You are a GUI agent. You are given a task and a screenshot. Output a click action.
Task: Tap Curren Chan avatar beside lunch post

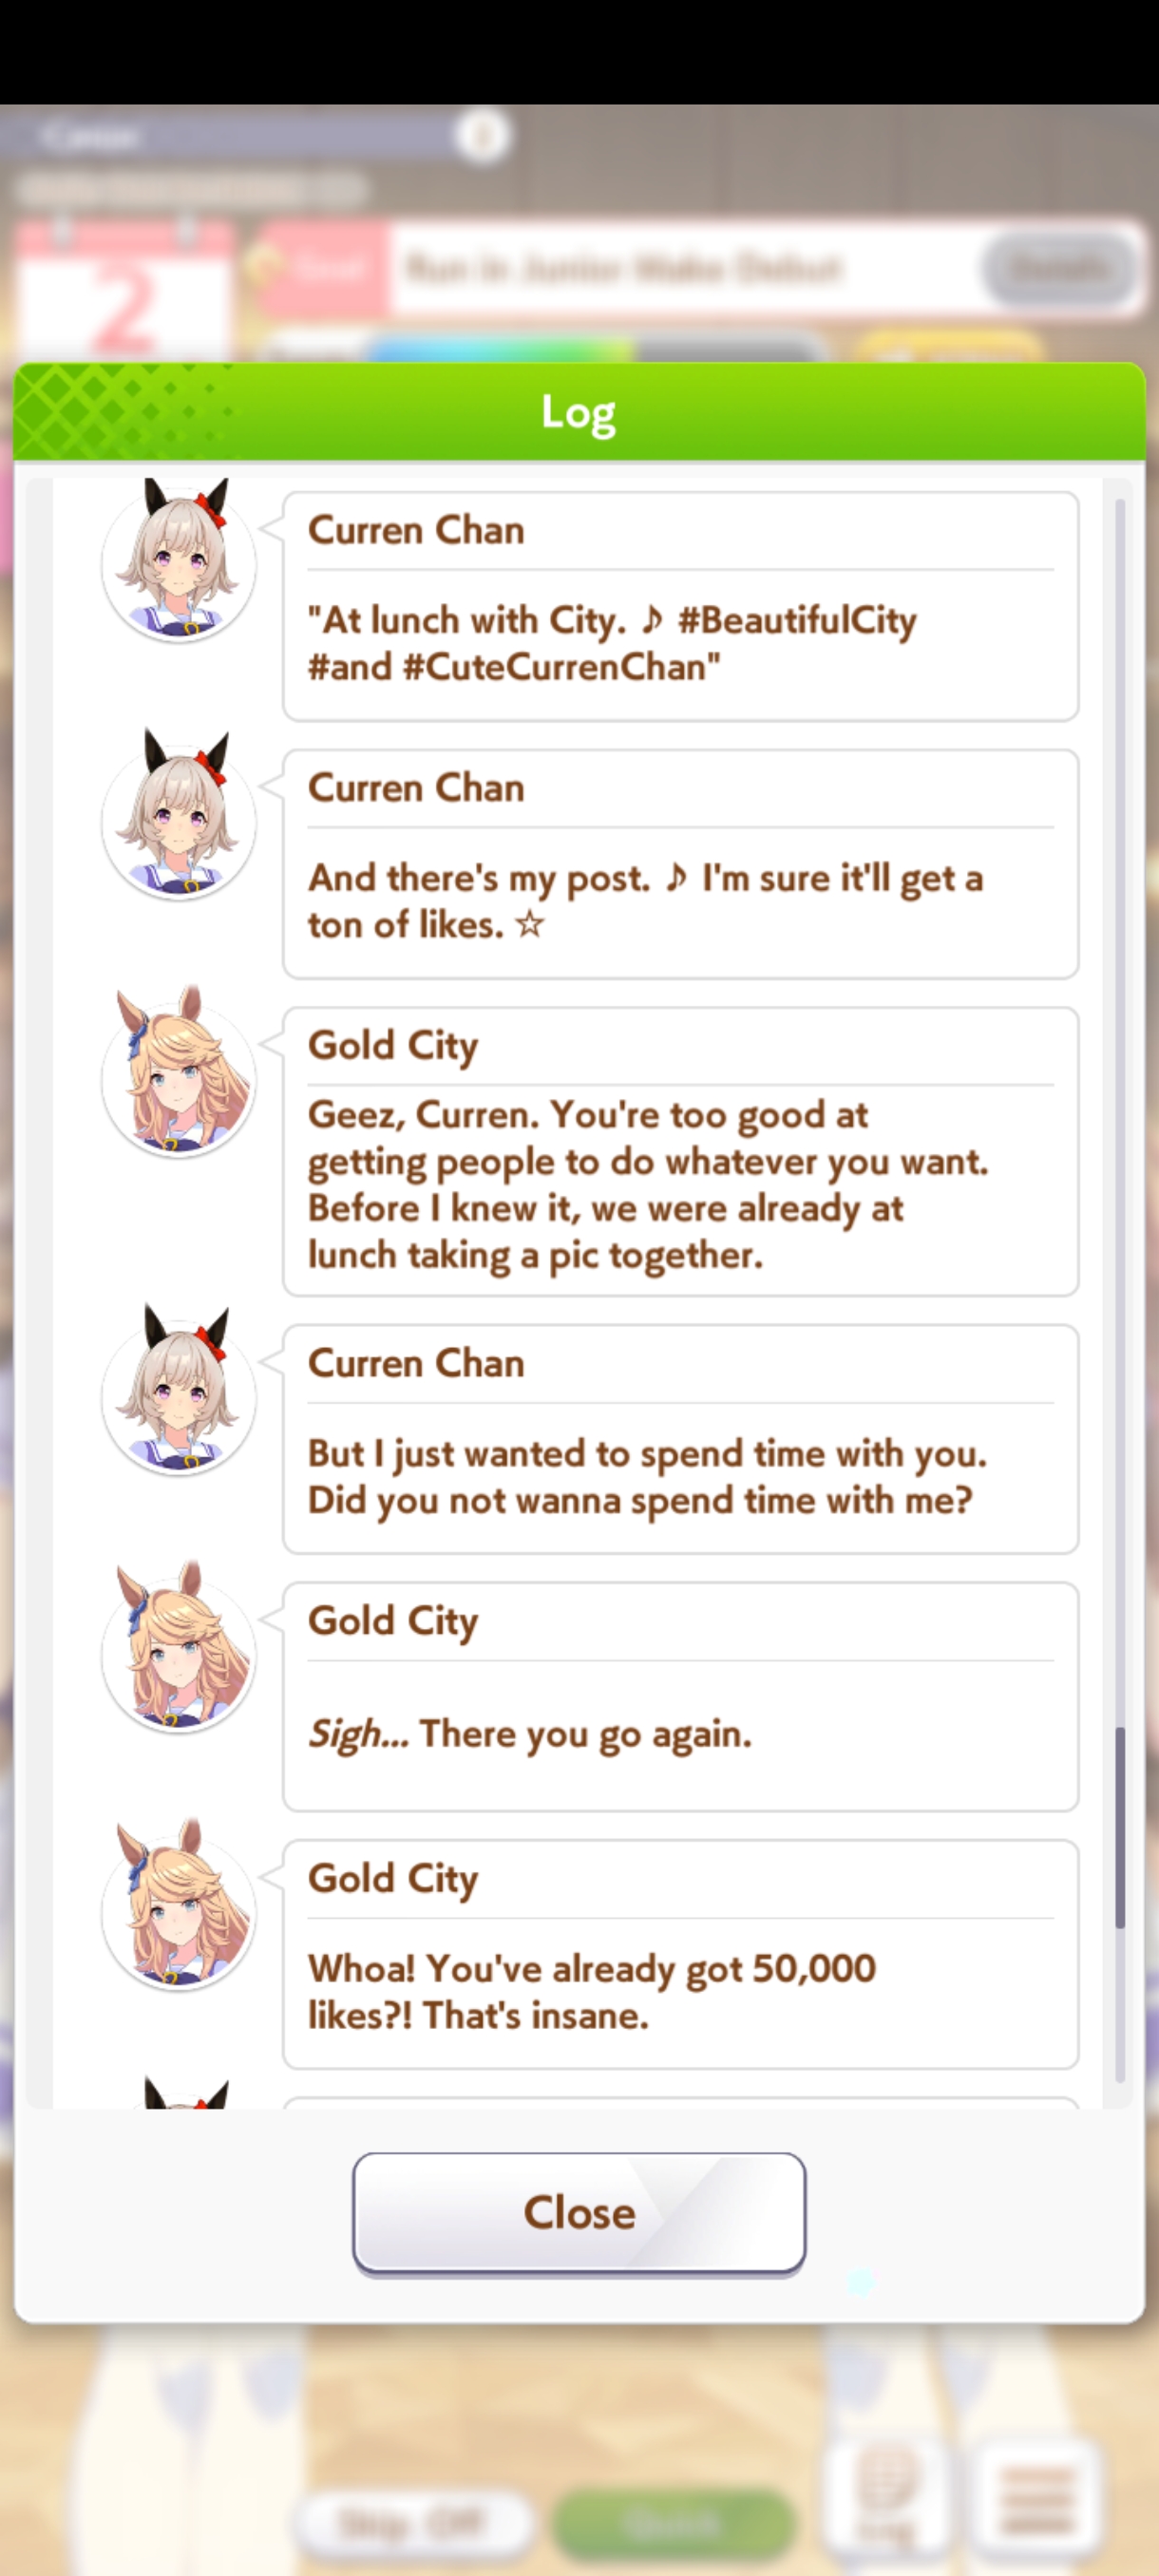click(x=179, y=562)
